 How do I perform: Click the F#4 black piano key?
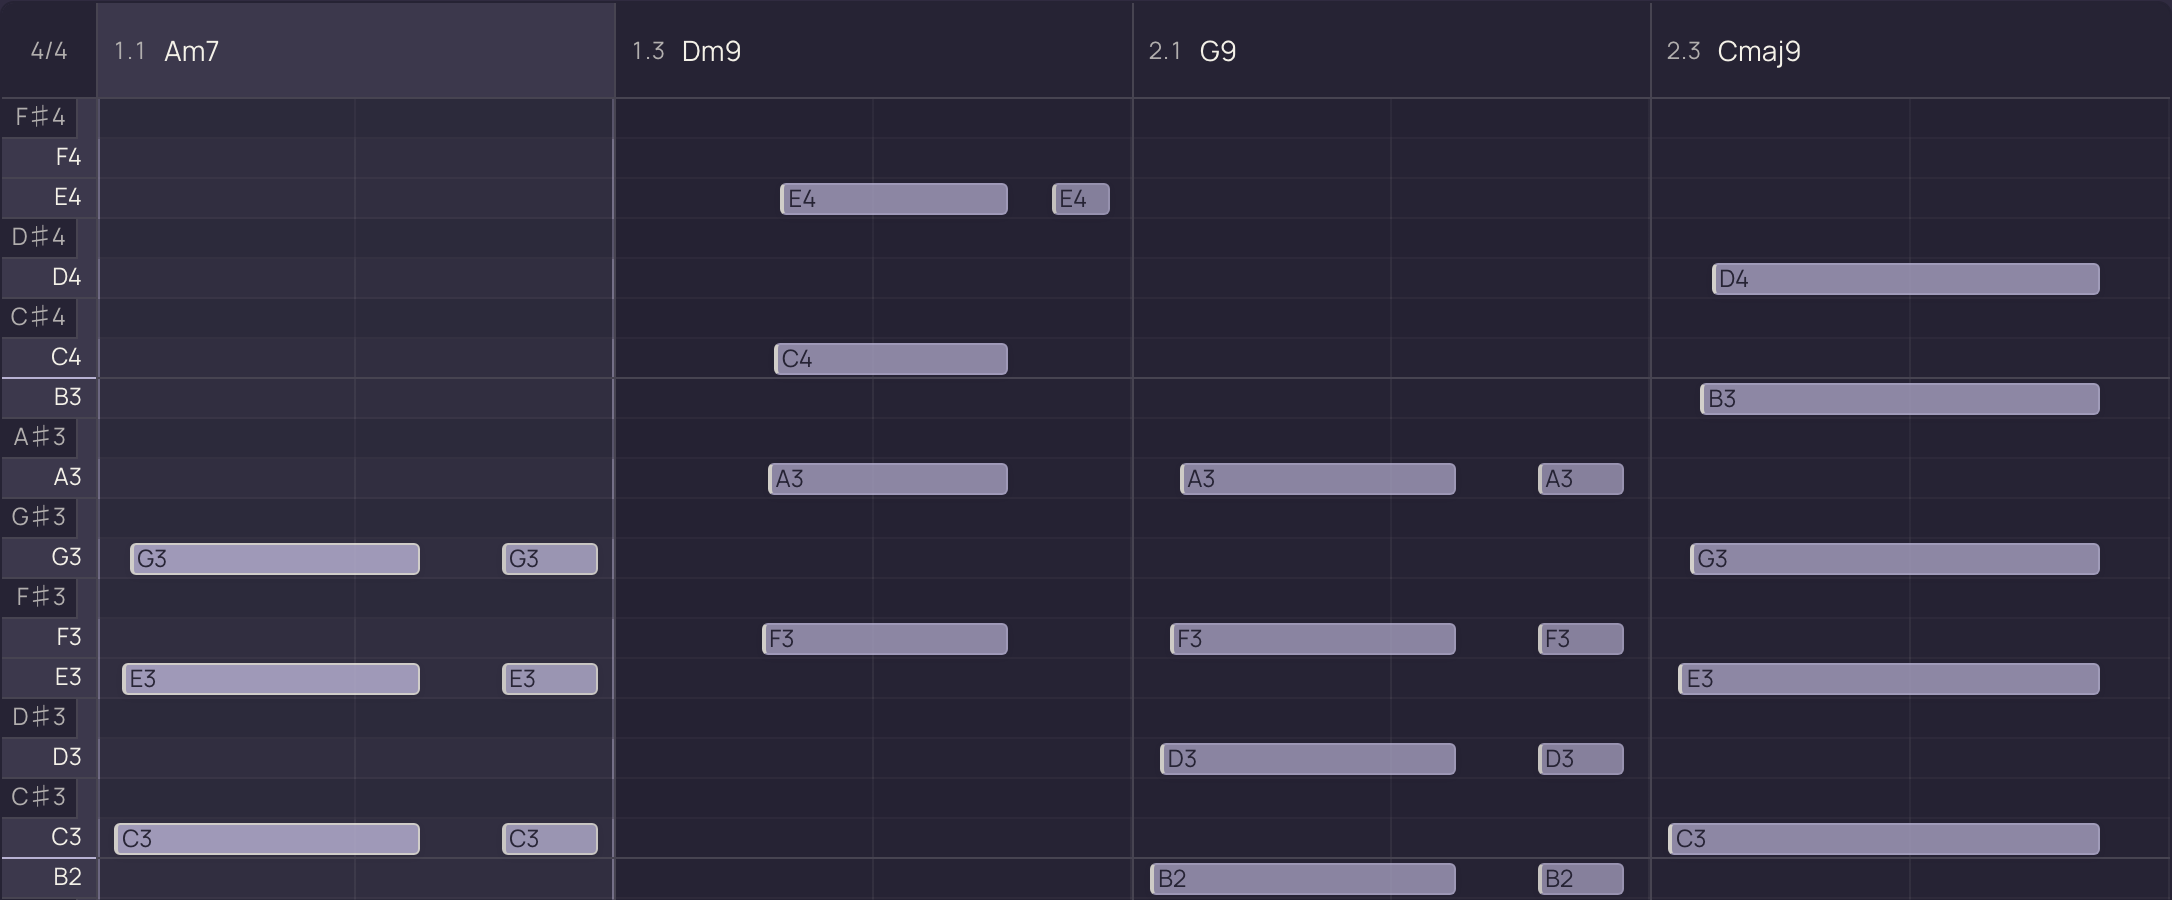[40, 117]
